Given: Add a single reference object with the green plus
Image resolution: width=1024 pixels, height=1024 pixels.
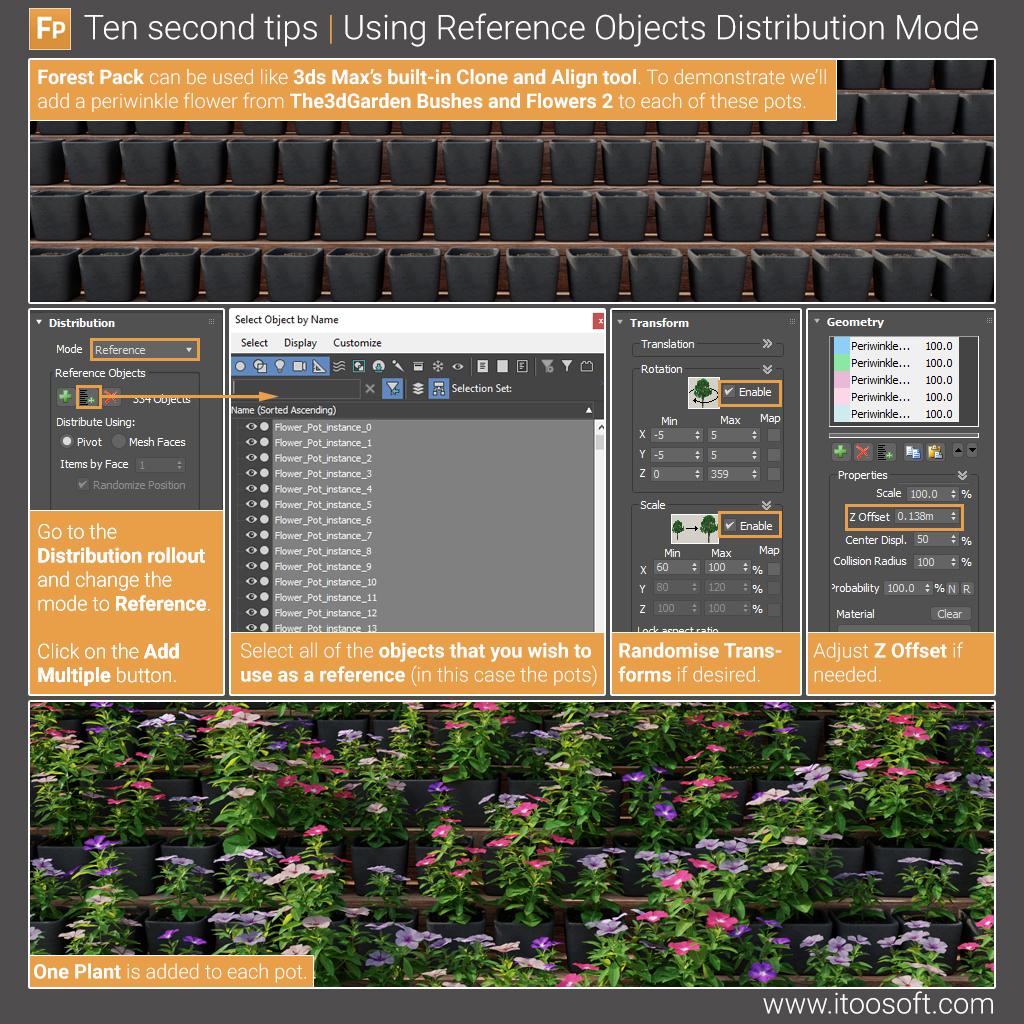Looking at the screenshot, I should [x=65, y=396].
